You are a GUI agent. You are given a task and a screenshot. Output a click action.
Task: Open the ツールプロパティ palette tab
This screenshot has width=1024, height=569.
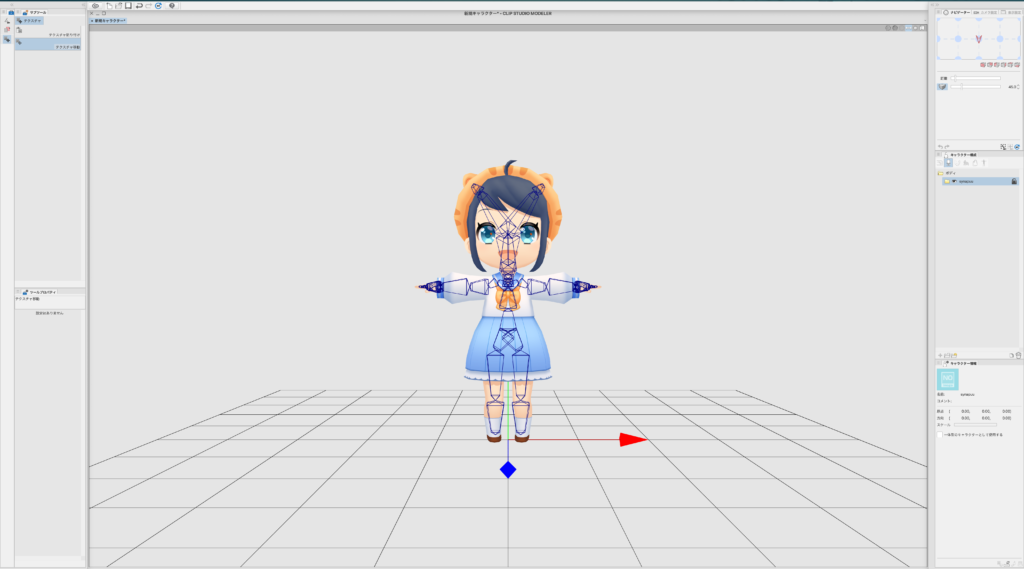[39, 292]
